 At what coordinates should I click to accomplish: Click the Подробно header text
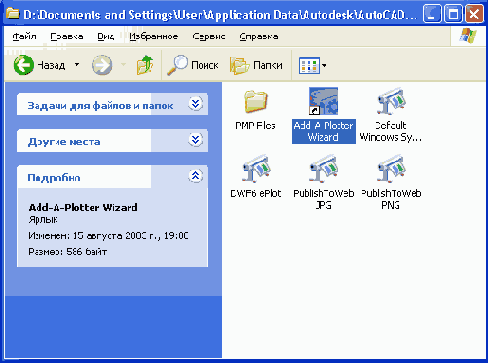point(54,177)
